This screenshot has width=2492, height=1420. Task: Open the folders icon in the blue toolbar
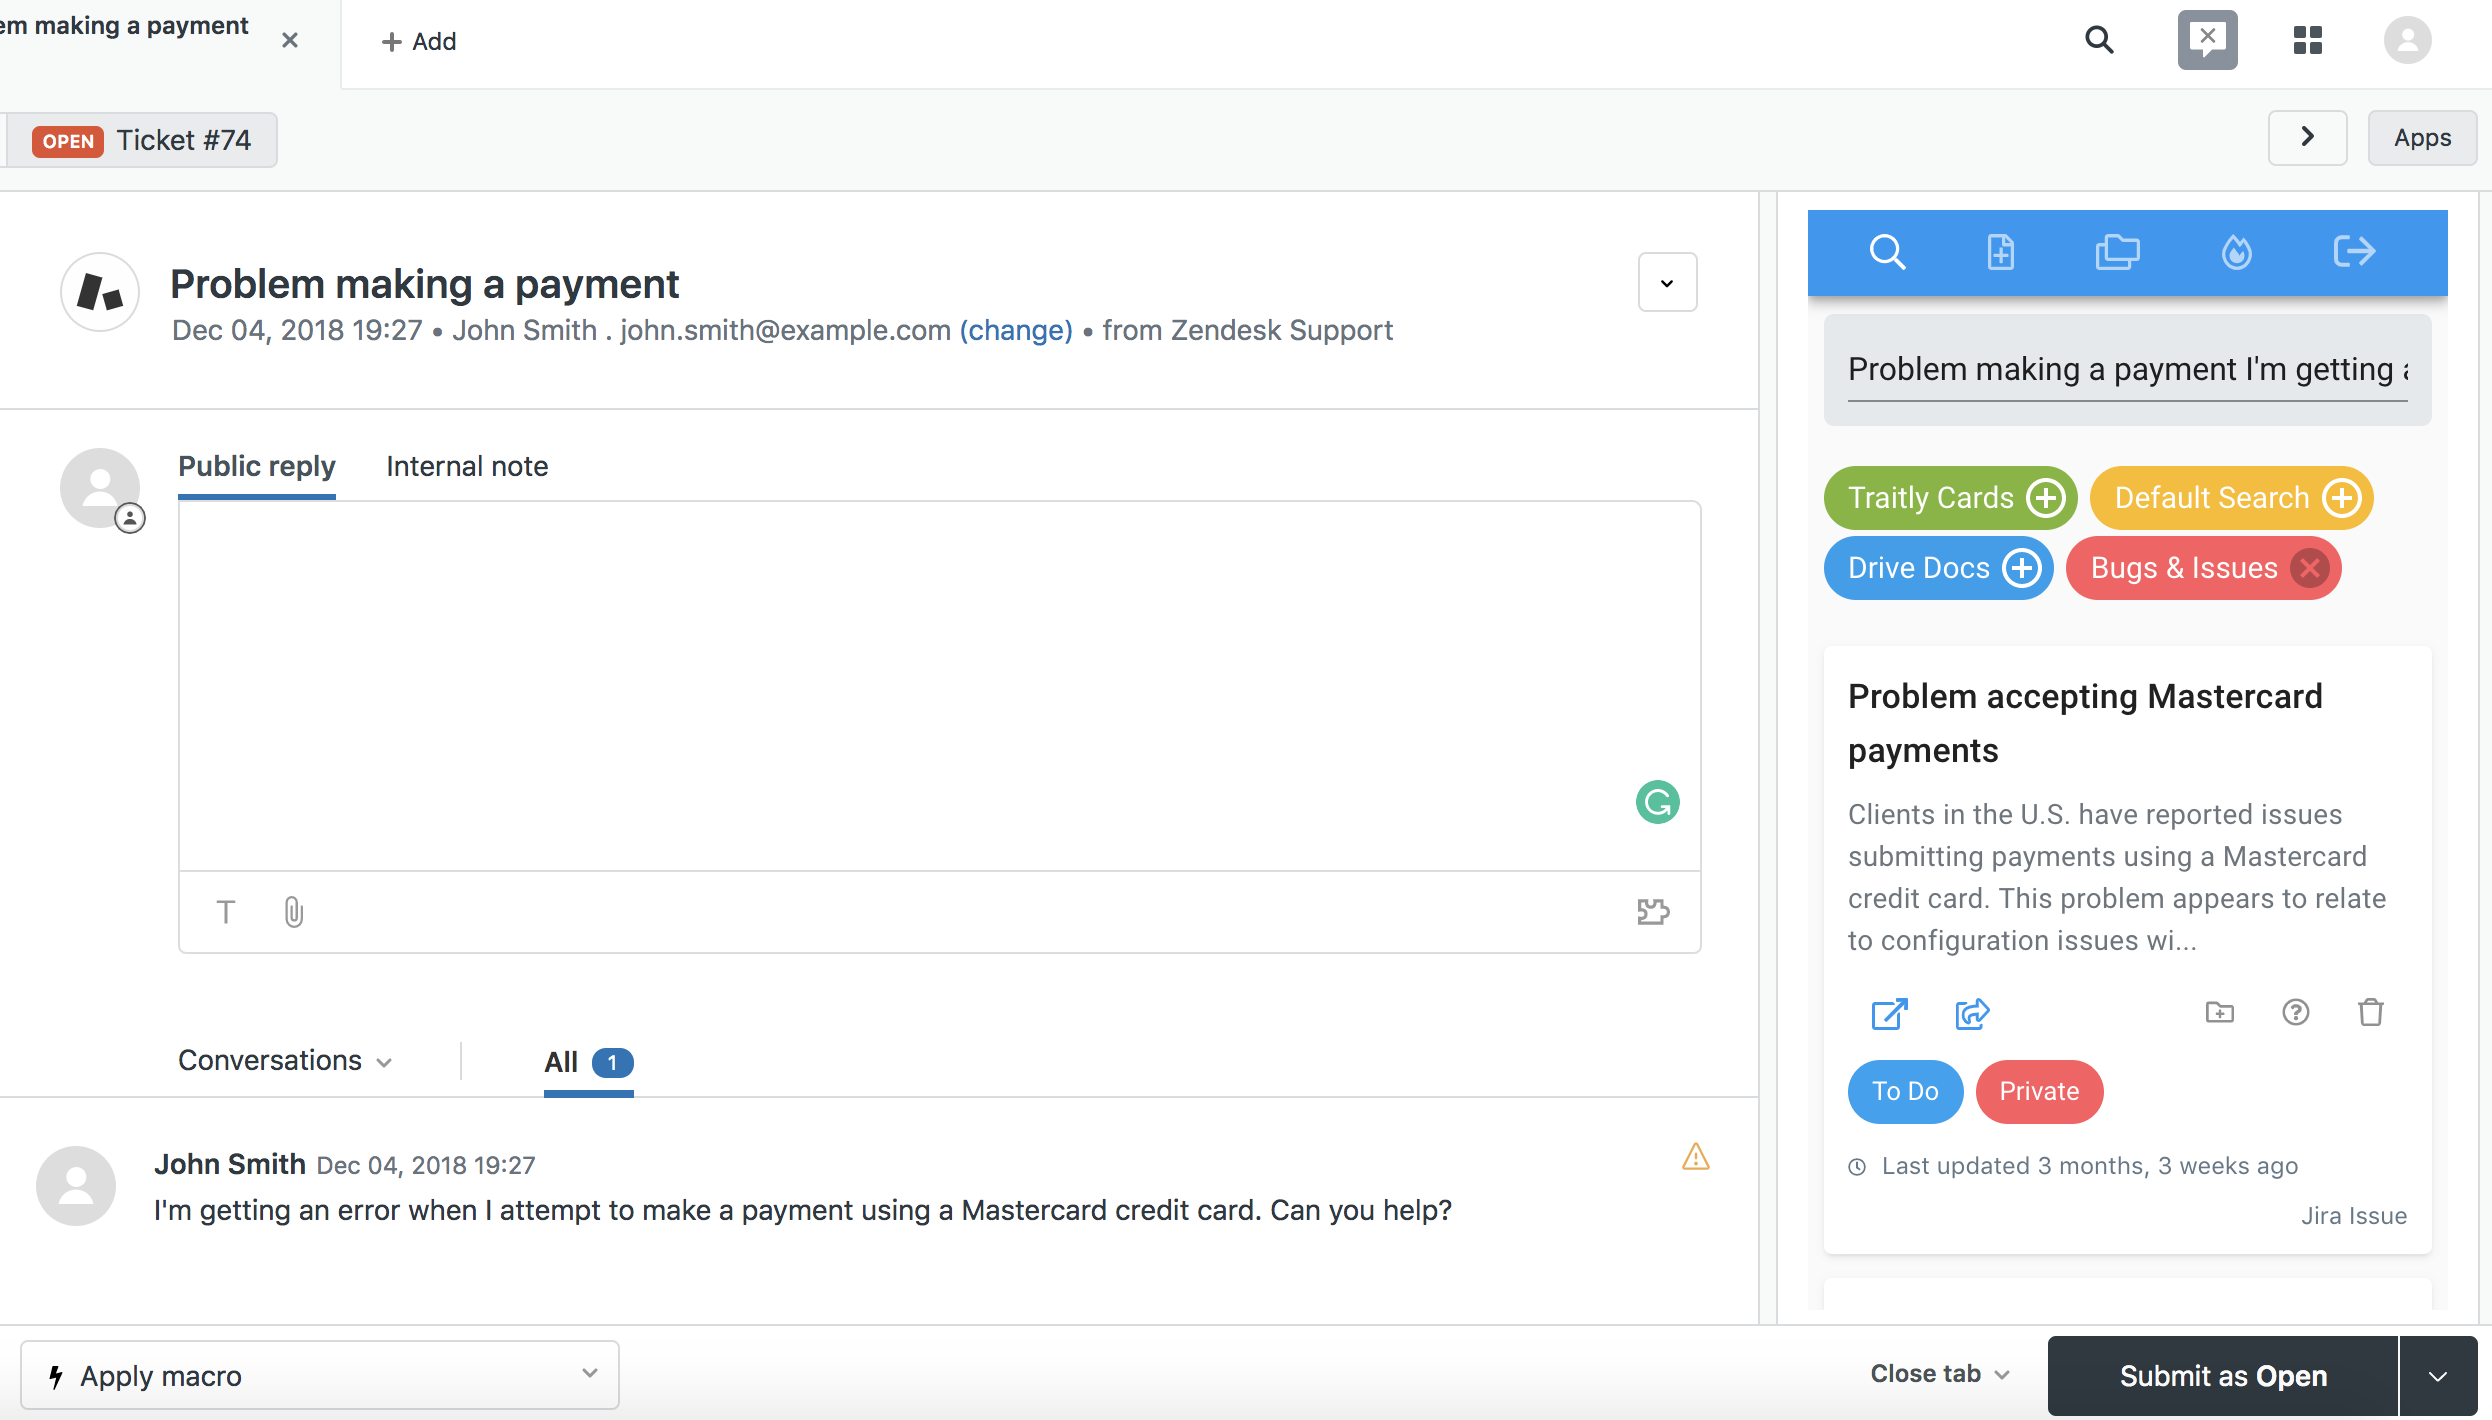click(x=2117, y=252)
